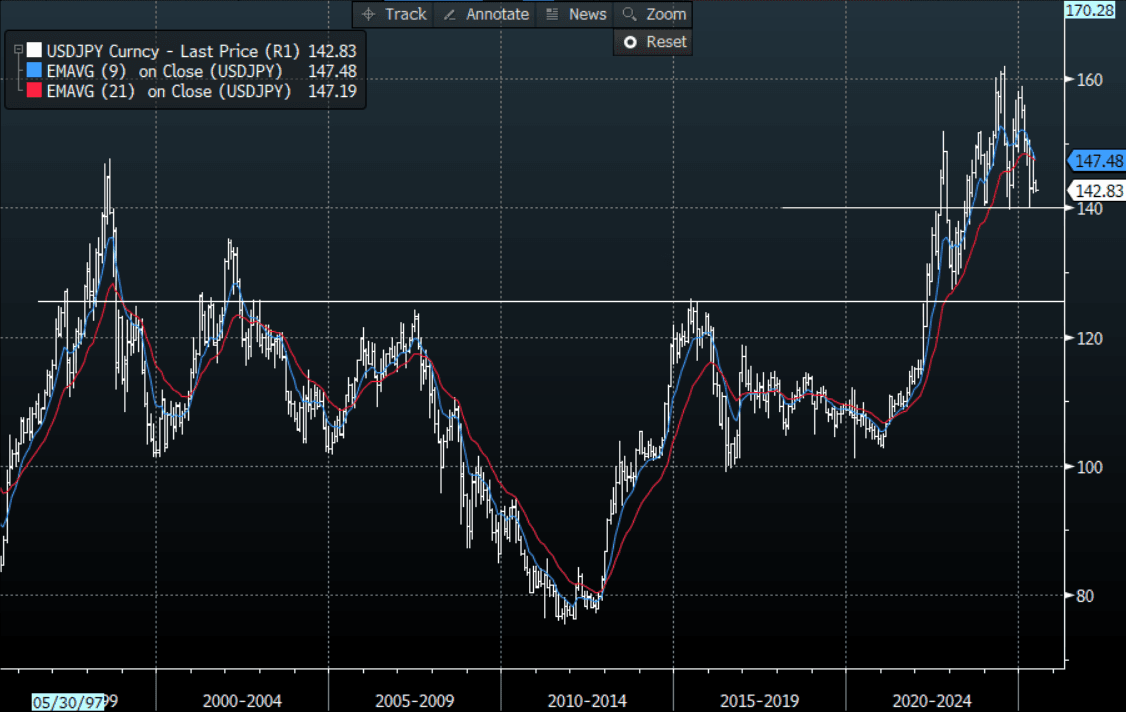Click the white 142.83 last price tag
The height and width of the screenshot is (712, 1126).
[x=1098, y=191]
